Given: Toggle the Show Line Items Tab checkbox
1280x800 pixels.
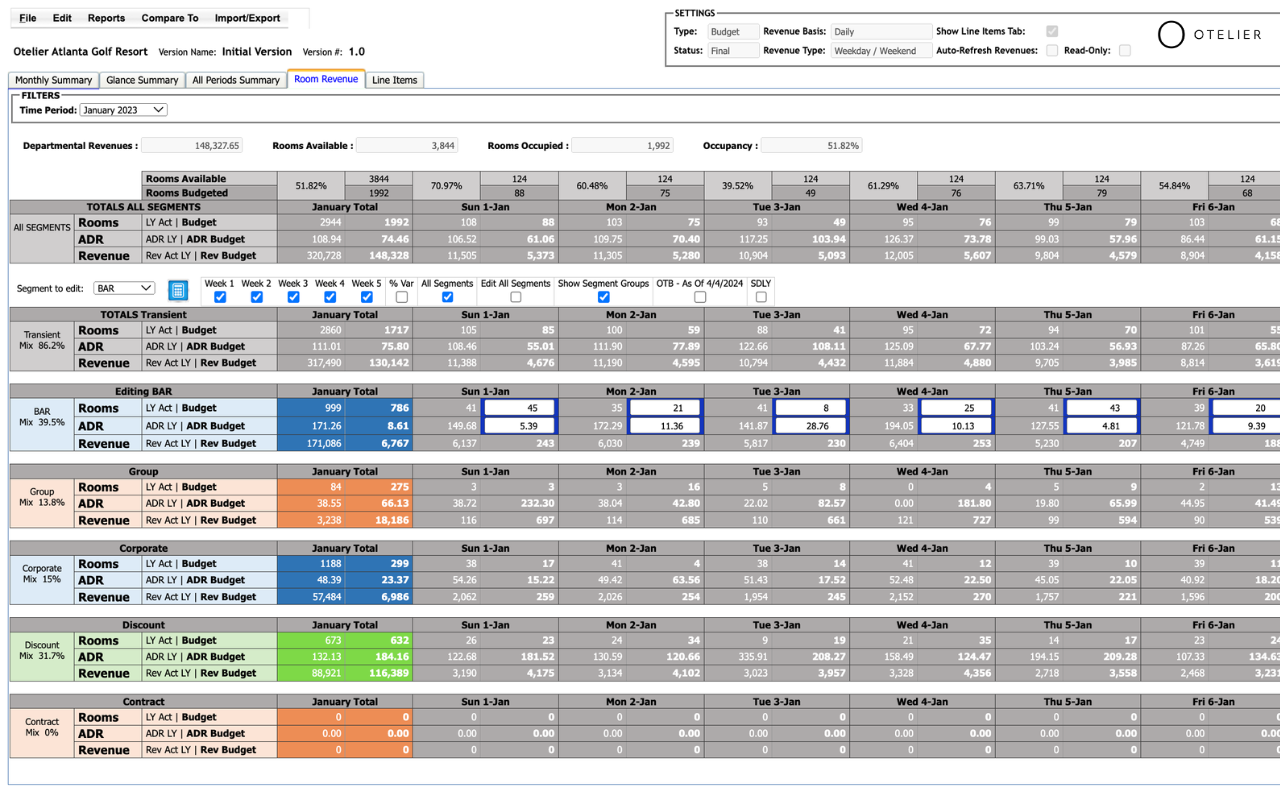Looking at the screenshot, I should click(1052, 31).
